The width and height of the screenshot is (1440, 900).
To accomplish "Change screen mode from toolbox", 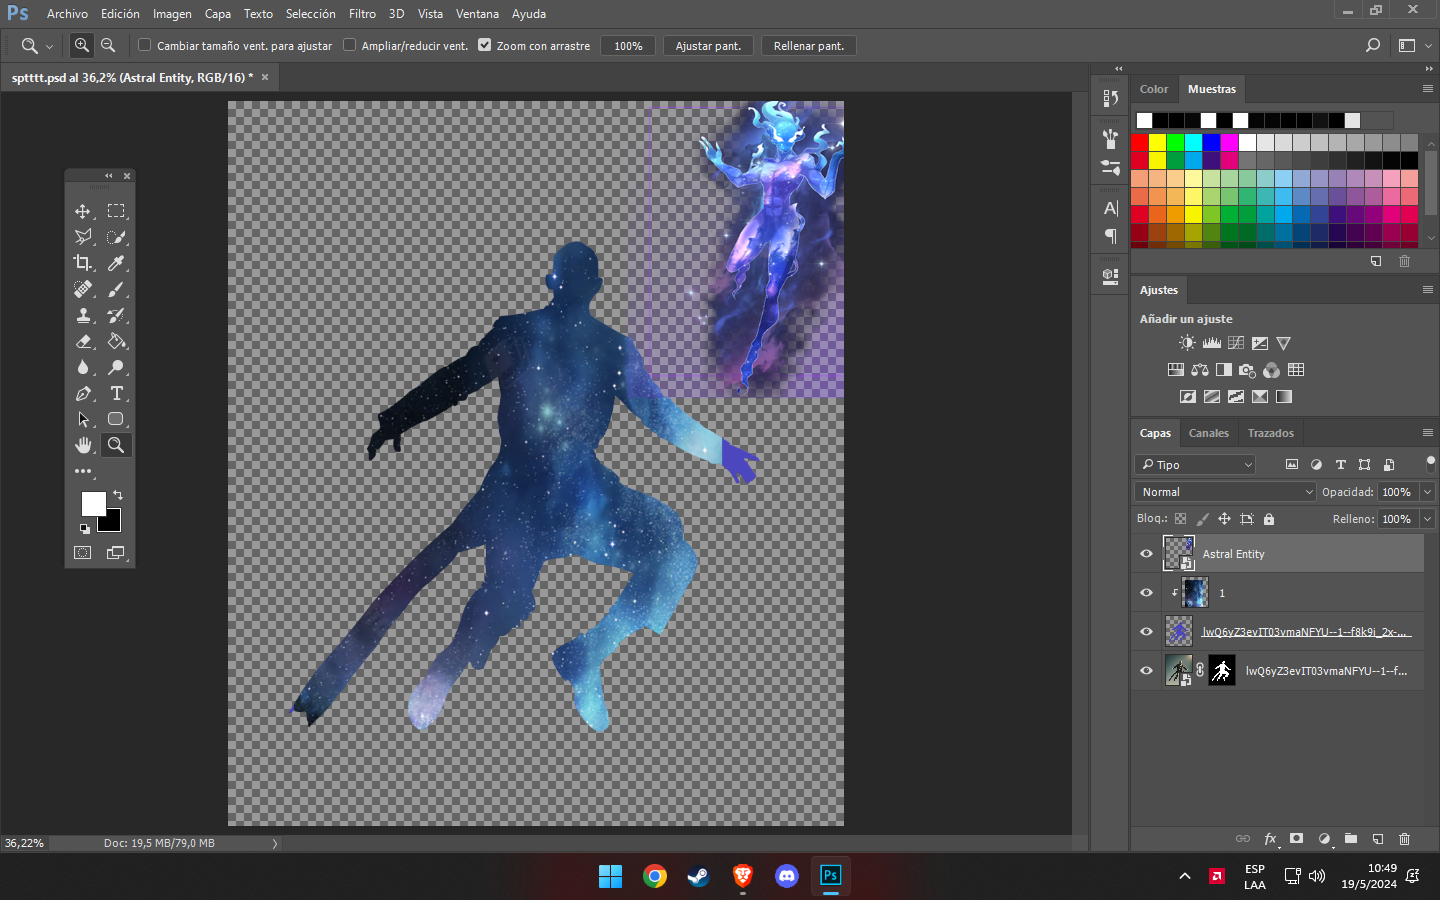I will point(116,553).
